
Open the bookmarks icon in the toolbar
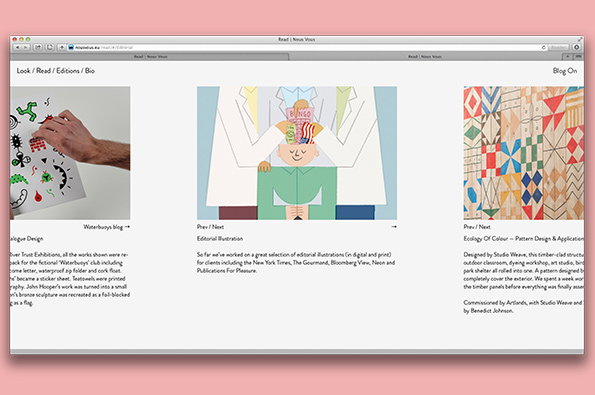(49, 47)
